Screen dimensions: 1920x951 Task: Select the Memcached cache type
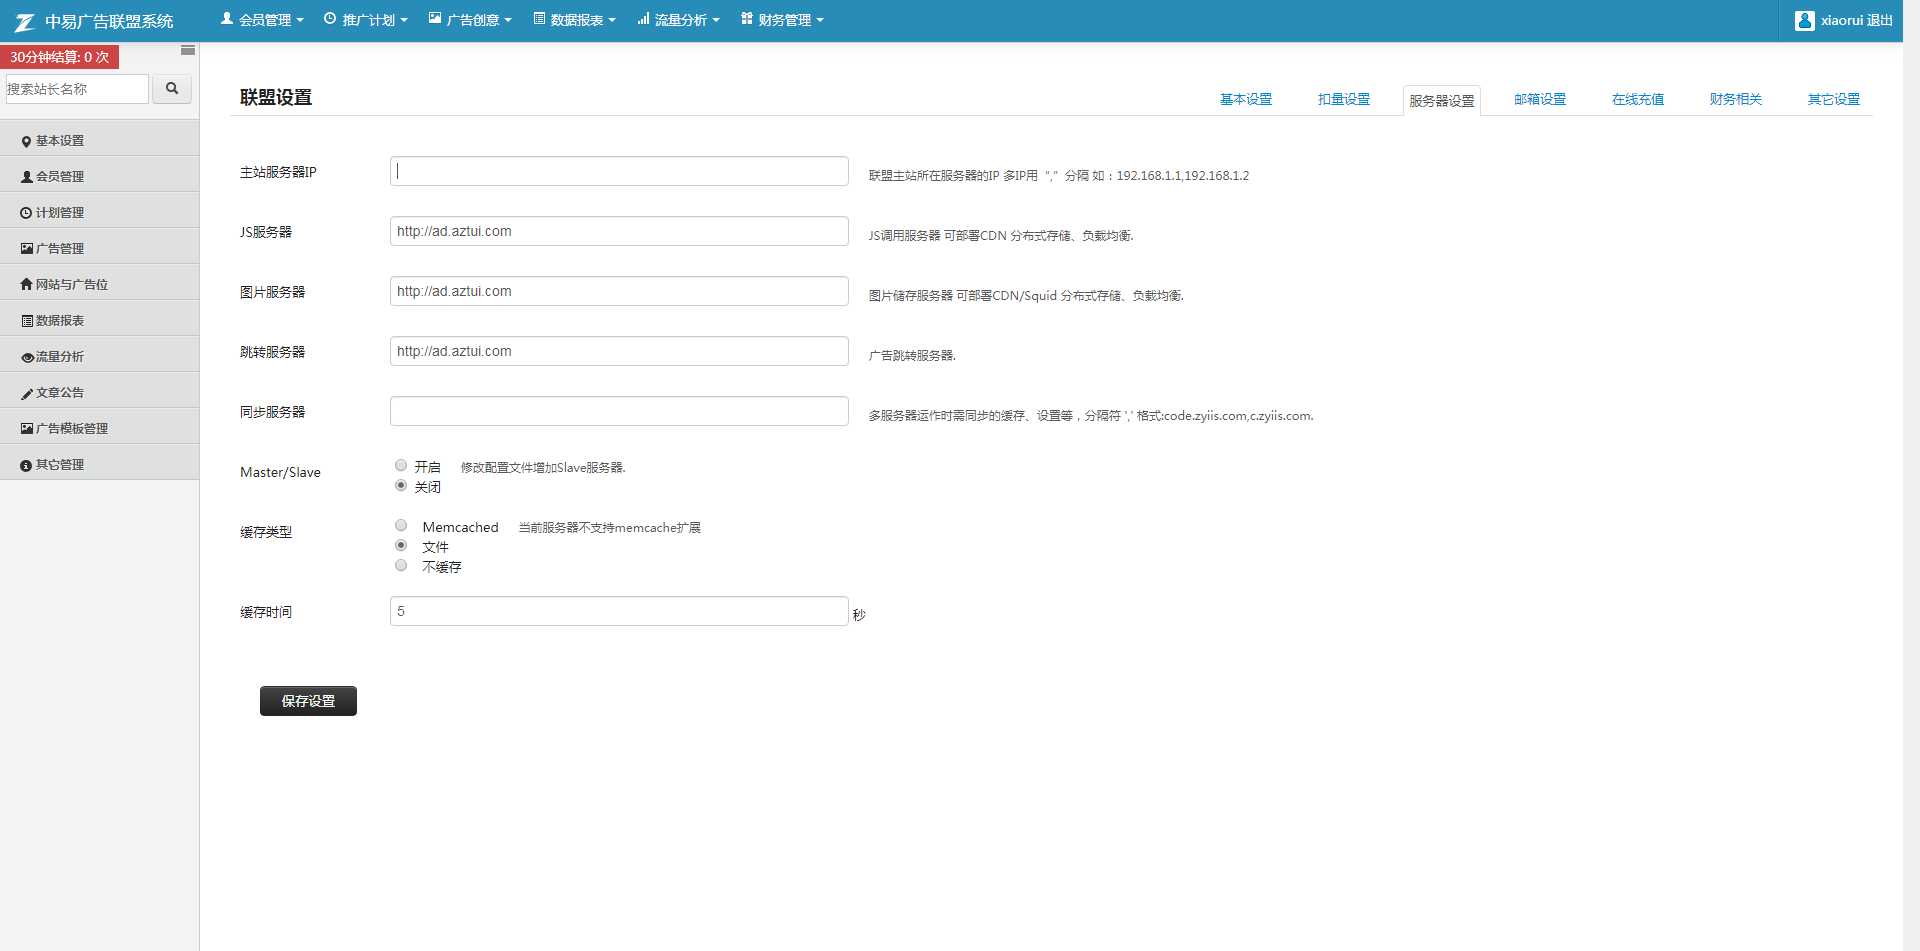[x=401, y=525]
